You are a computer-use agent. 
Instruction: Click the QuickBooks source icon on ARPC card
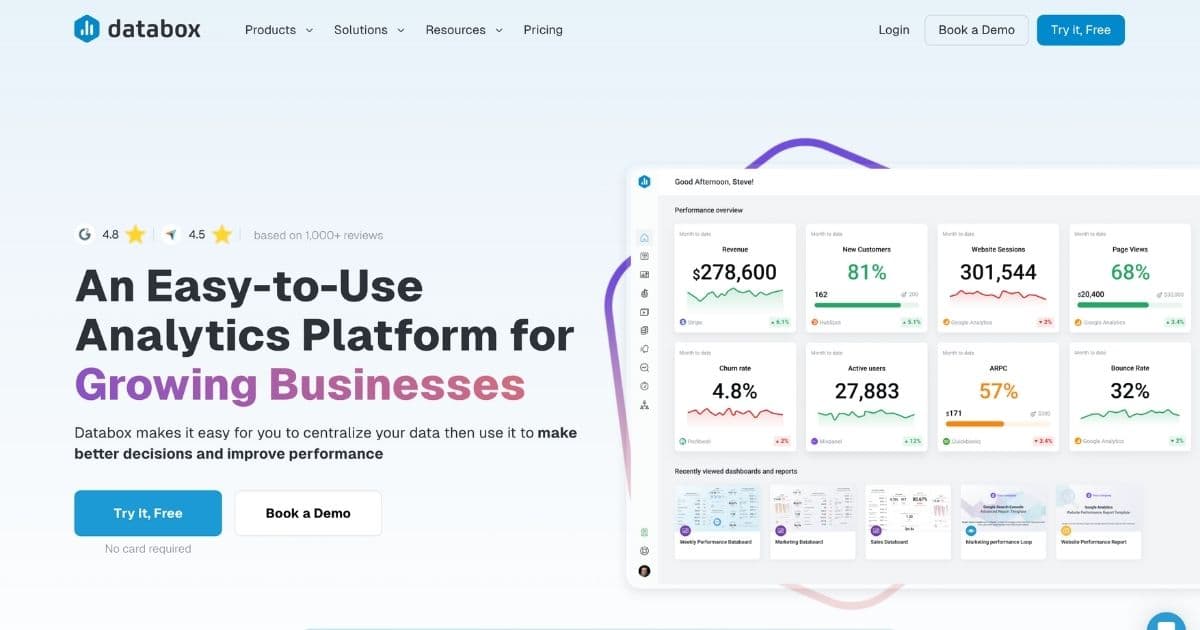coord(946,441)
